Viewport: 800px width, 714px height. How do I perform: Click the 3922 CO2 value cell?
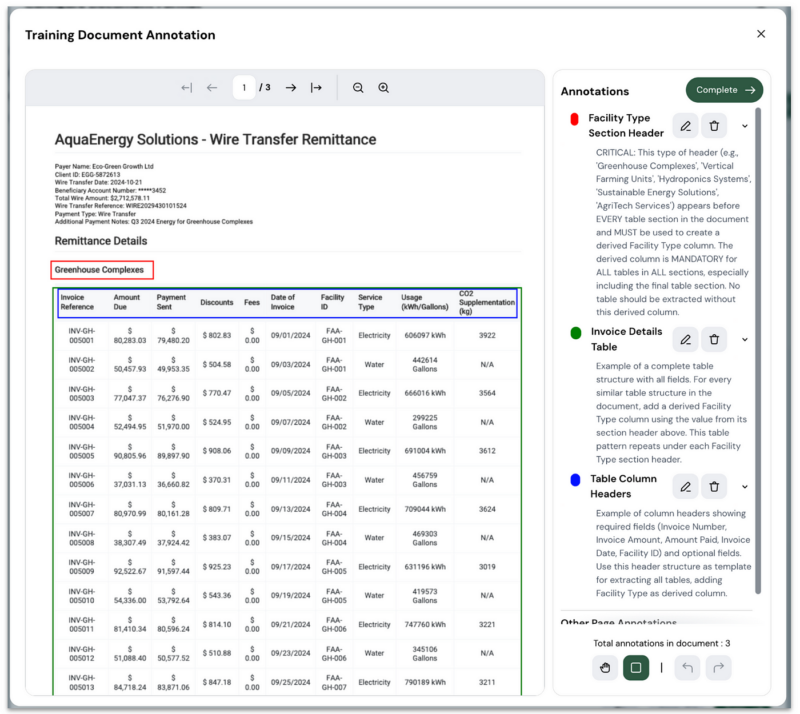tap(487, 335)
